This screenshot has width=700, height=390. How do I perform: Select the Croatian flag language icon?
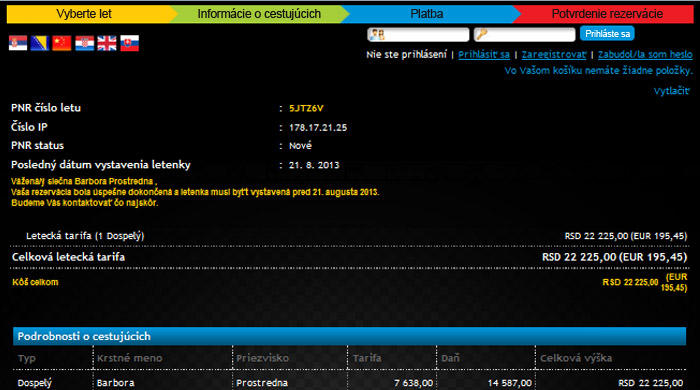coord(84,43)
